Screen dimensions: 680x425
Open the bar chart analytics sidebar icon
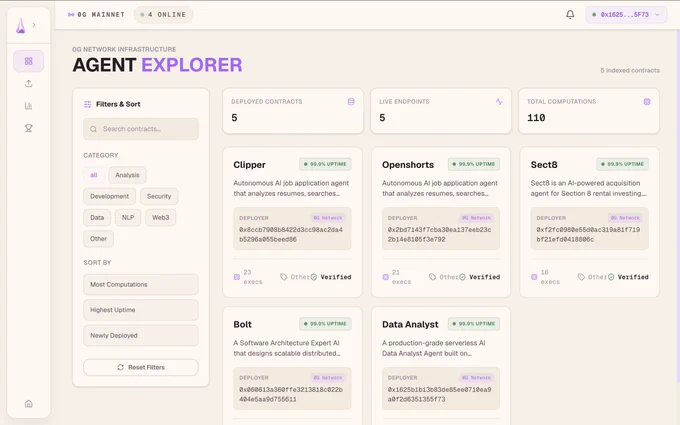pos(29,106)
